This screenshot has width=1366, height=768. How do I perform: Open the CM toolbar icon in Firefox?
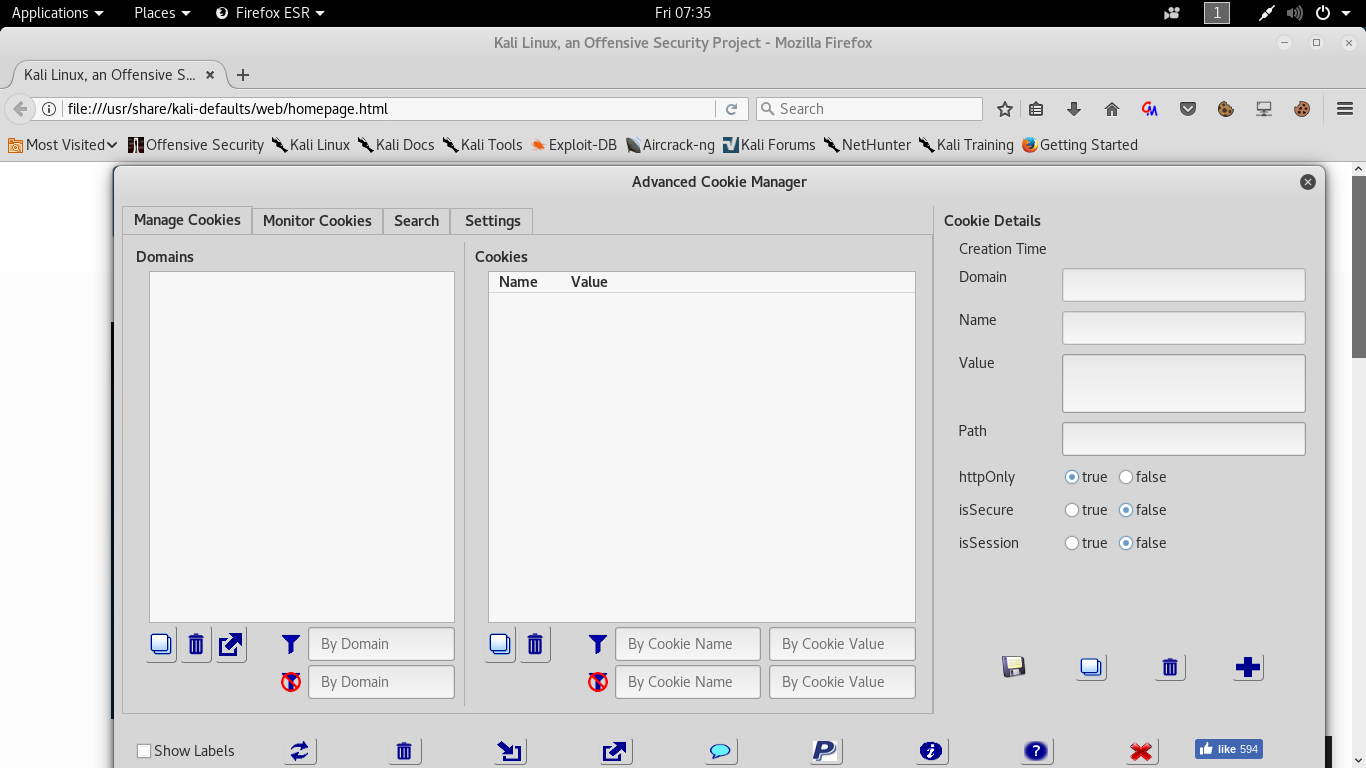pos(1150,109)
